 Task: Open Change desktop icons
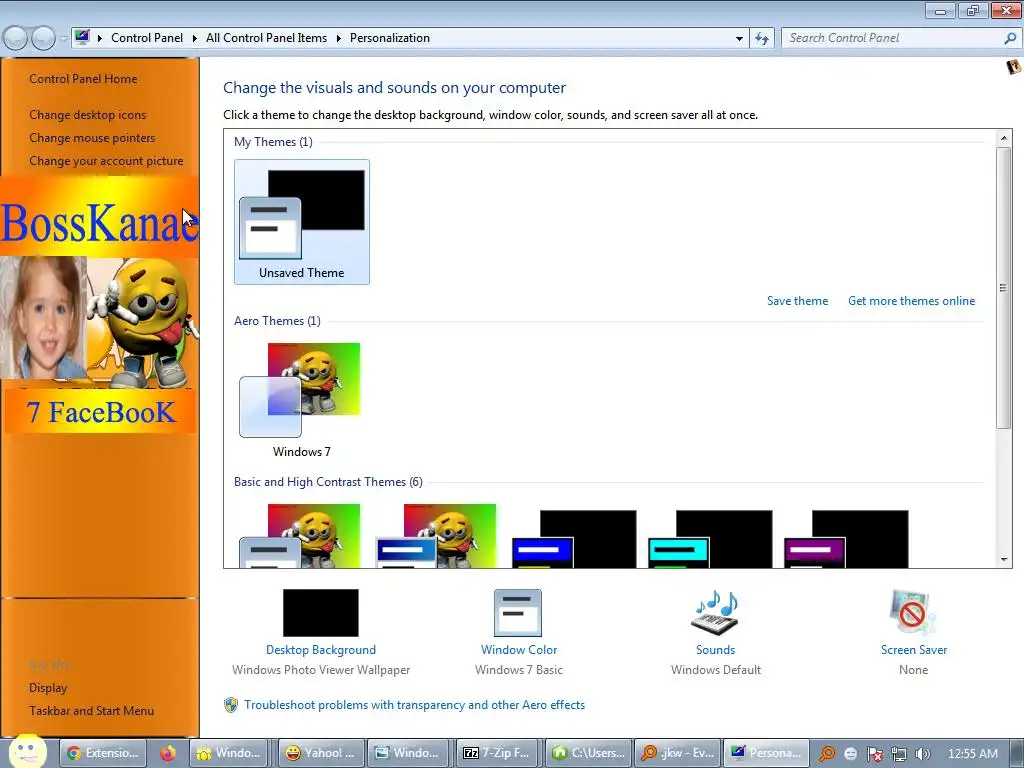pos(88,115)
